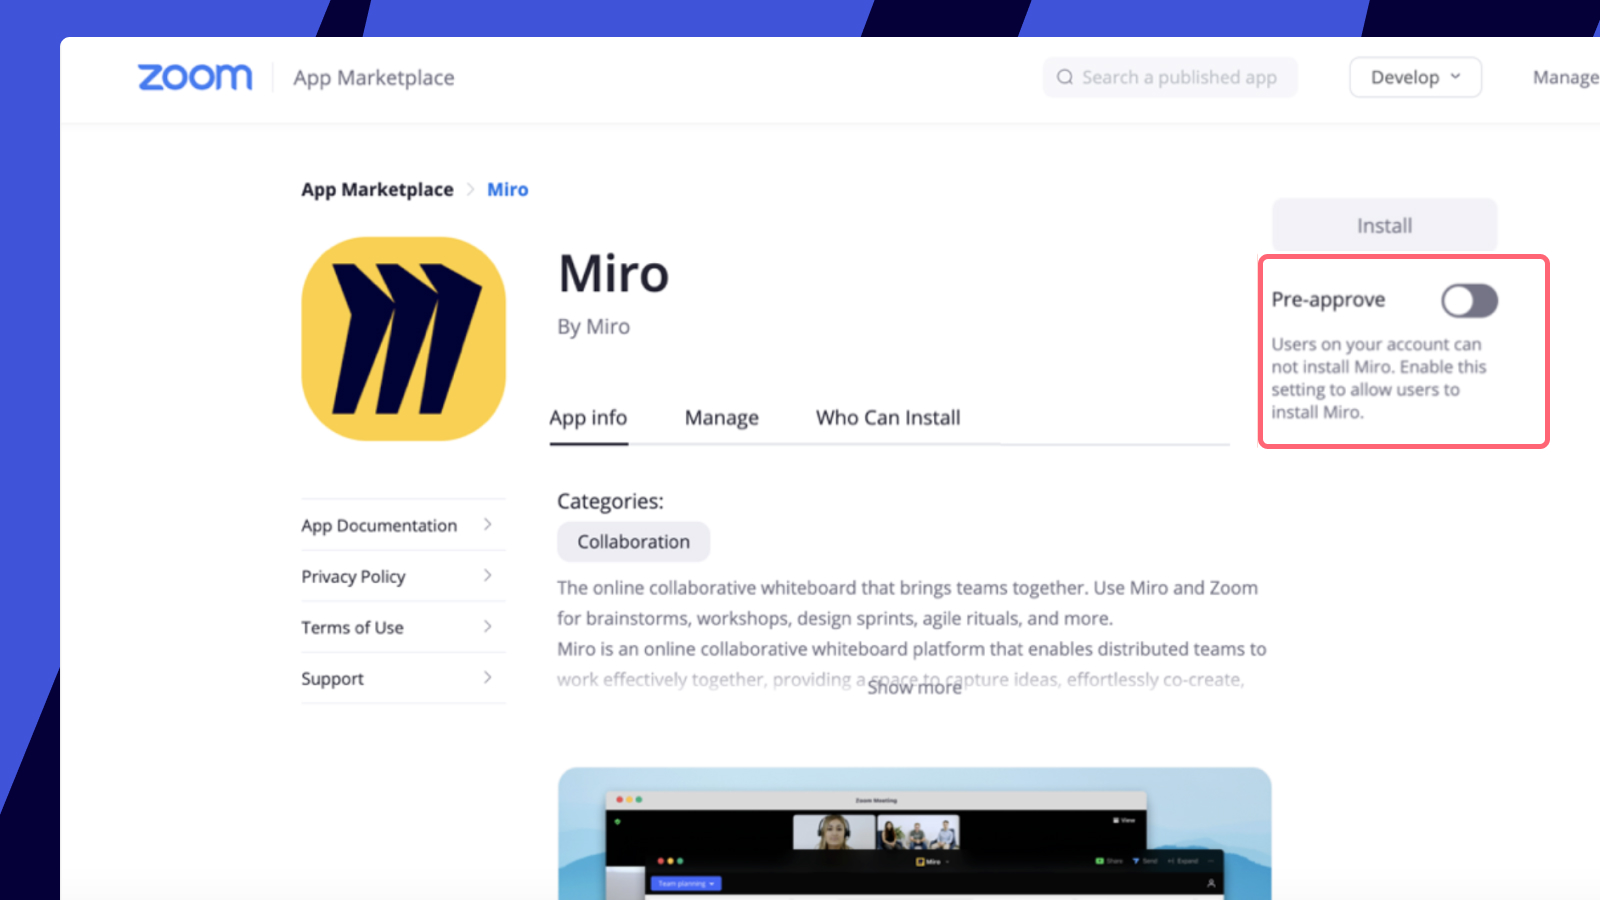Viewport: 1600px width, 900px height.
Task: Click the search magnifier icon
Action: [x=1065, y=77]
